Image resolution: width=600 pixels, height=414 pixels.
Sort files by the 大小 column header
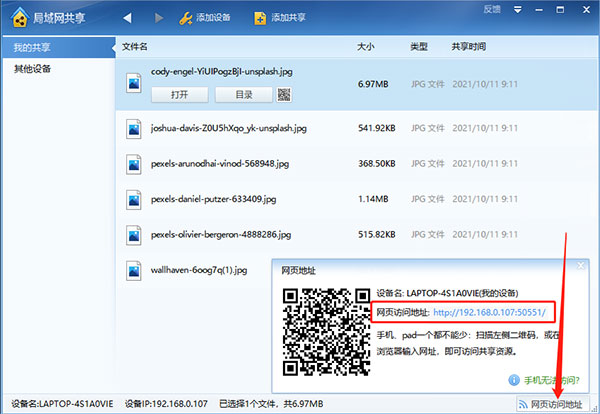coord(366,47)
